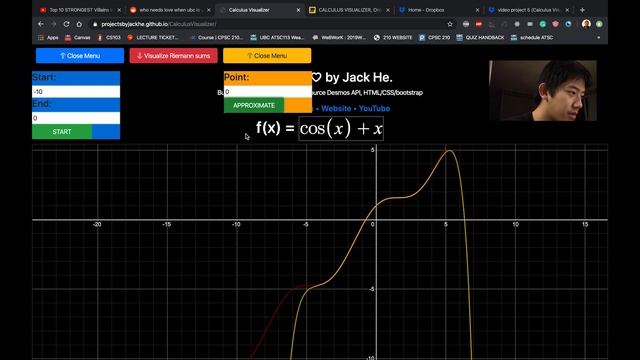Click the red ABP extension icon
The height and width of the screenshot is (360, 640).
pyautogui.click(x=478, y=24)
